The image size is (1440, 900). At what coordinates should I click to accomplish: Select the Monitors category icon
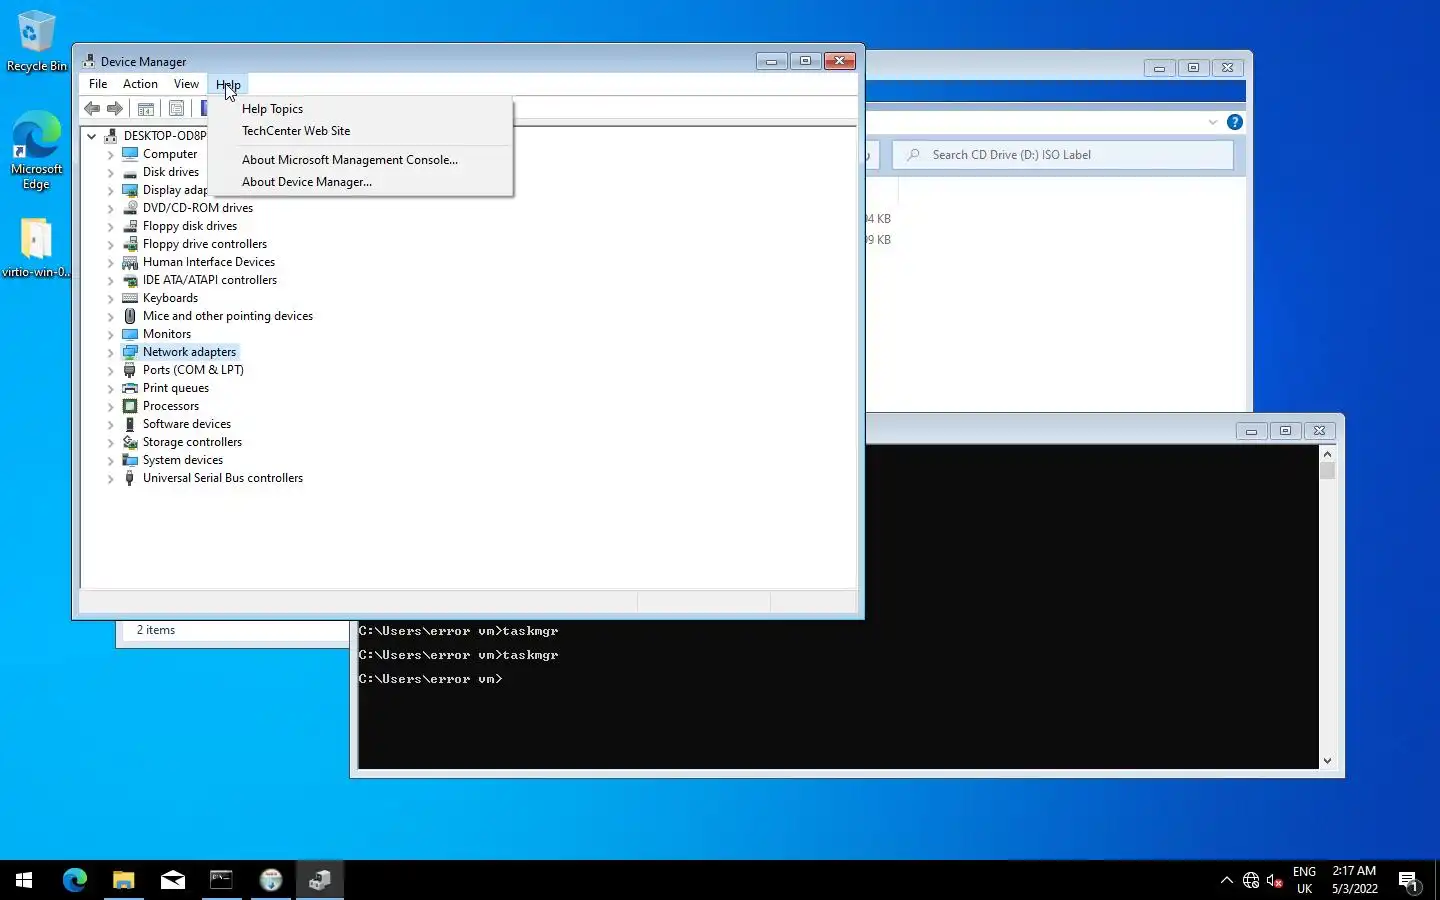click(x=130, y=334)
